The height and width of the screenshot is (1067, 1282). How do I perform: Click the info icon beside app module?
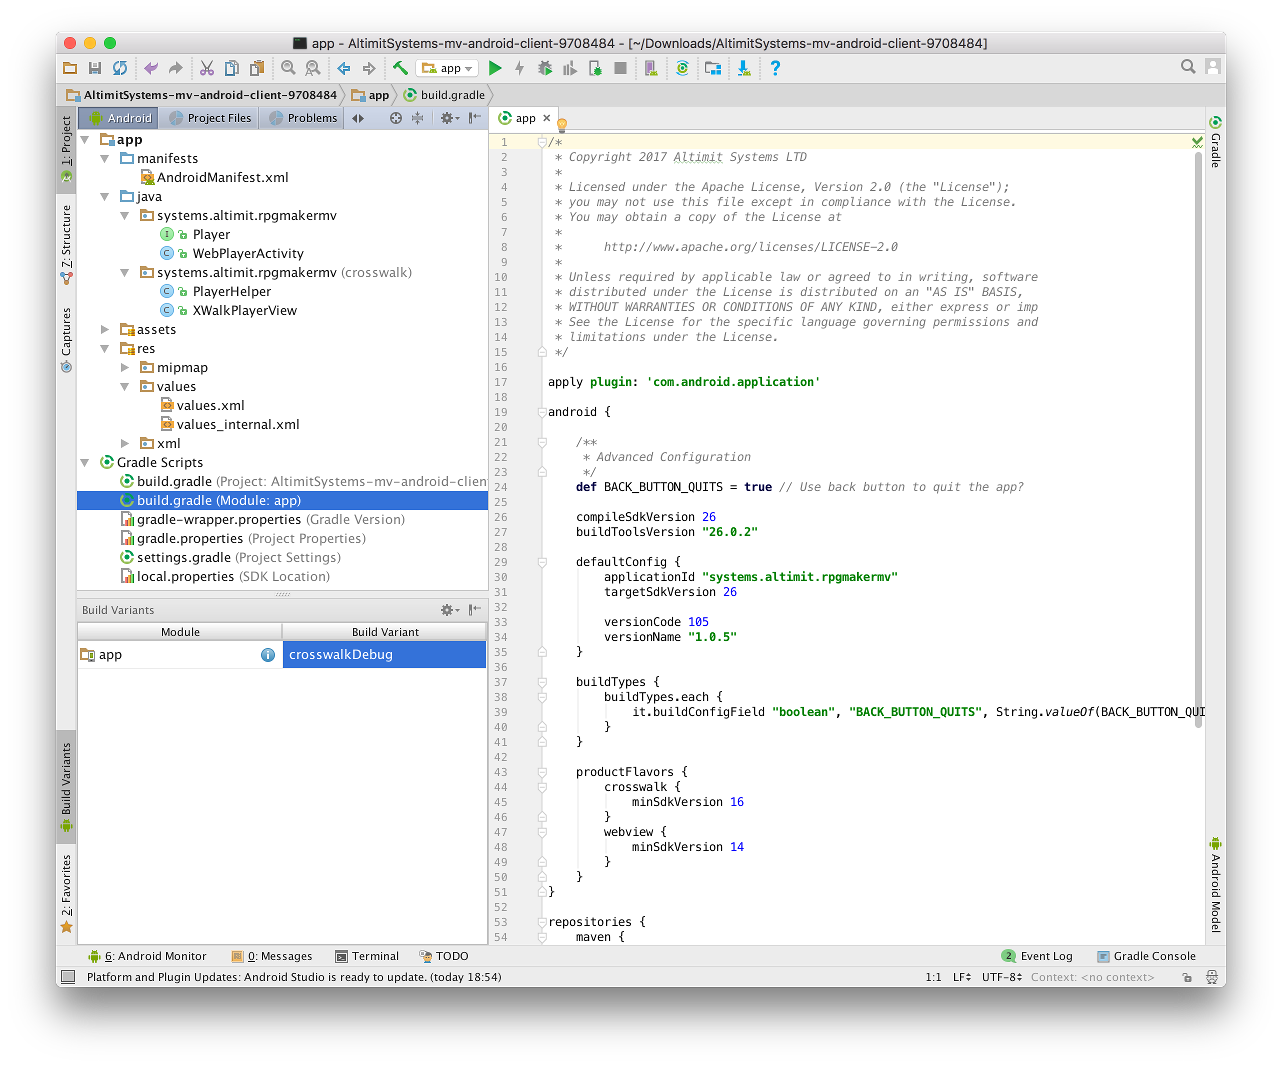[268, 655]
